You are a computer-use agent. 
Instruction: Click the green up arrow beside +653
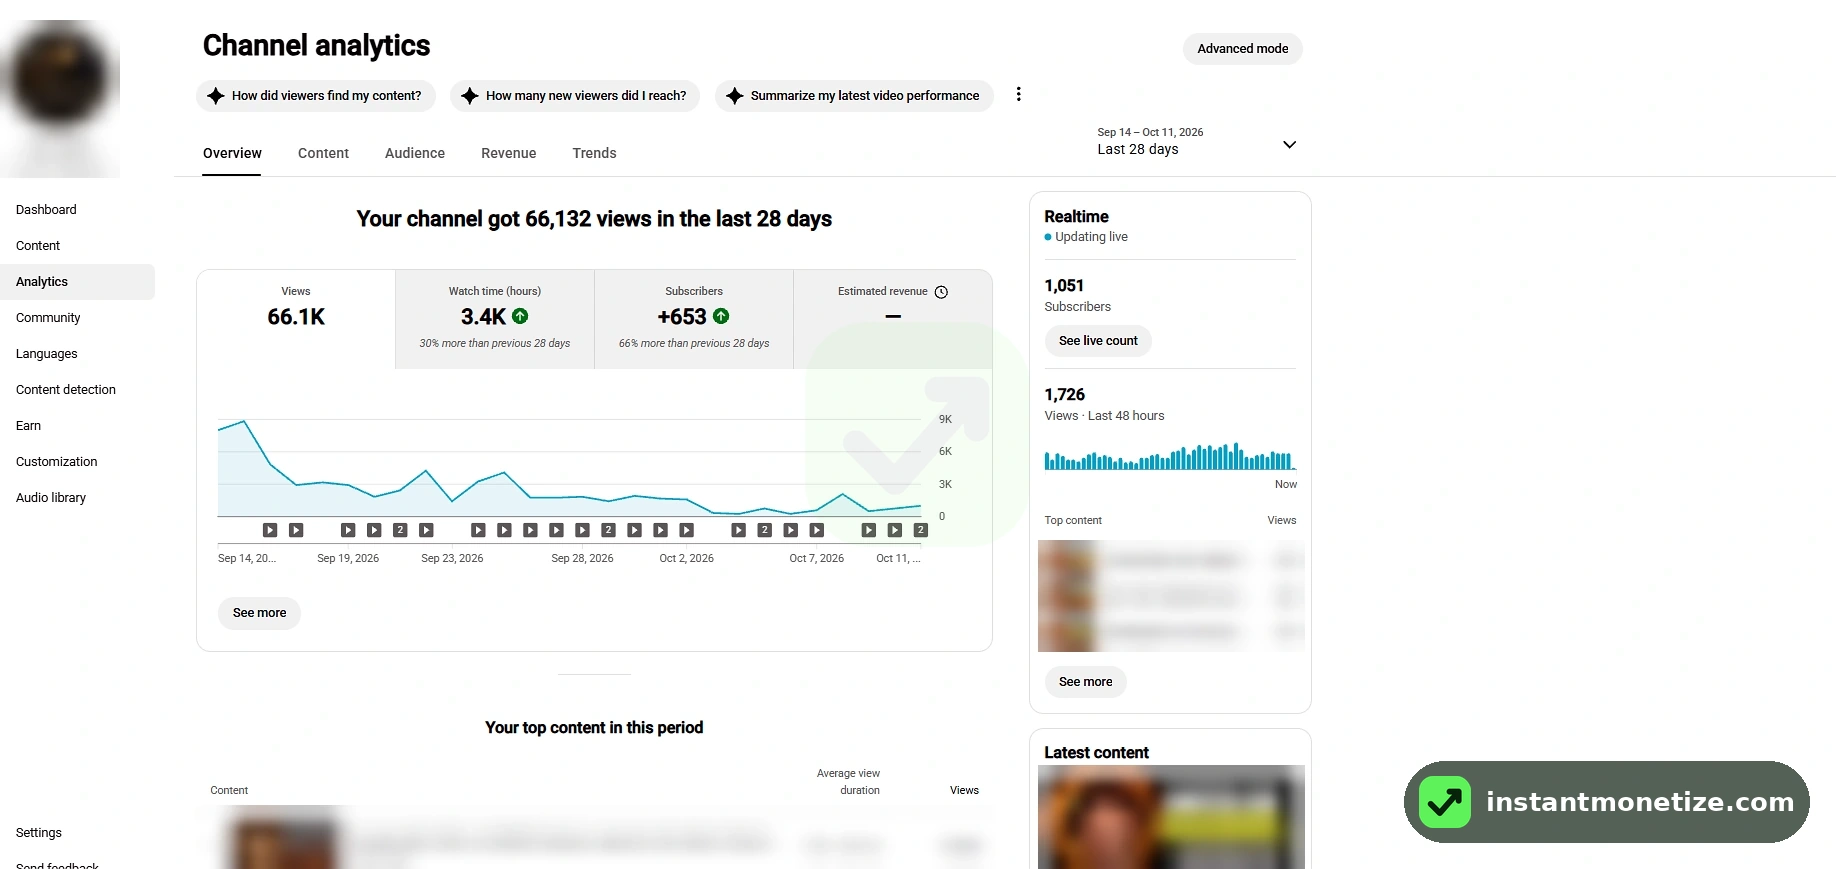(721, 316)
